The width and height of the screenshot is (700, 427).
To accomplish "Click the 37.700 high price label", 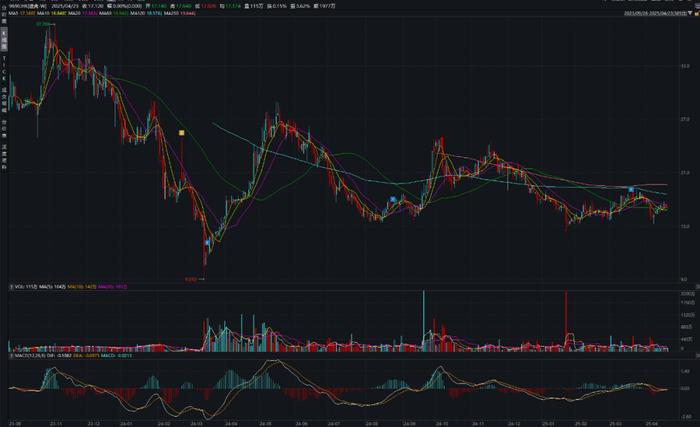I will 43,24.
